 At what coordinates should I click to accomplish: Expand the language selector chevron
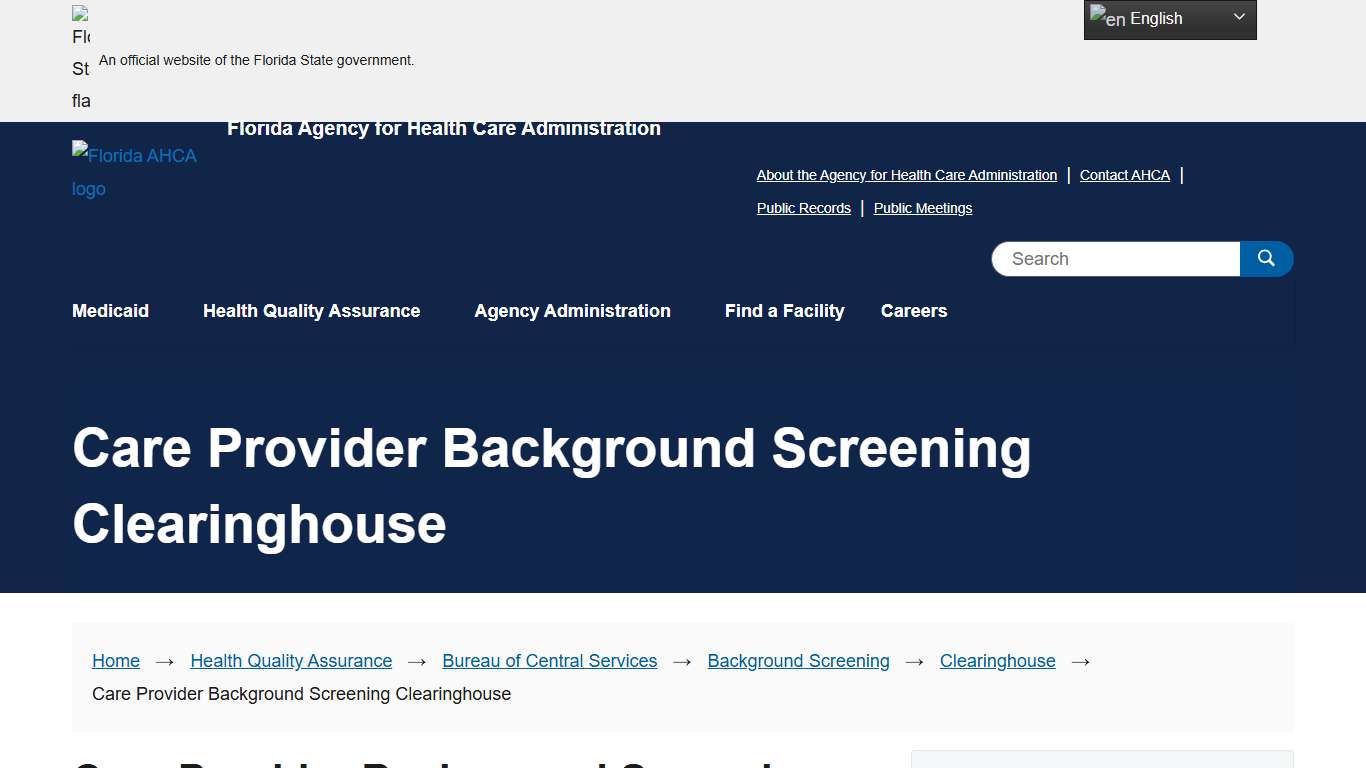(1239, 18)
